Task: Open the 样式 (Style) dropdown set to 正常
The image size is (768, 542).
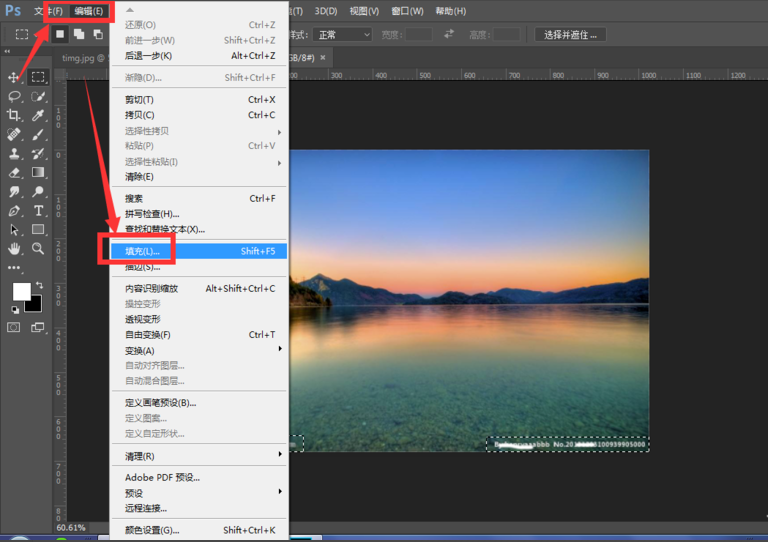Action: [x=342, y=34]
